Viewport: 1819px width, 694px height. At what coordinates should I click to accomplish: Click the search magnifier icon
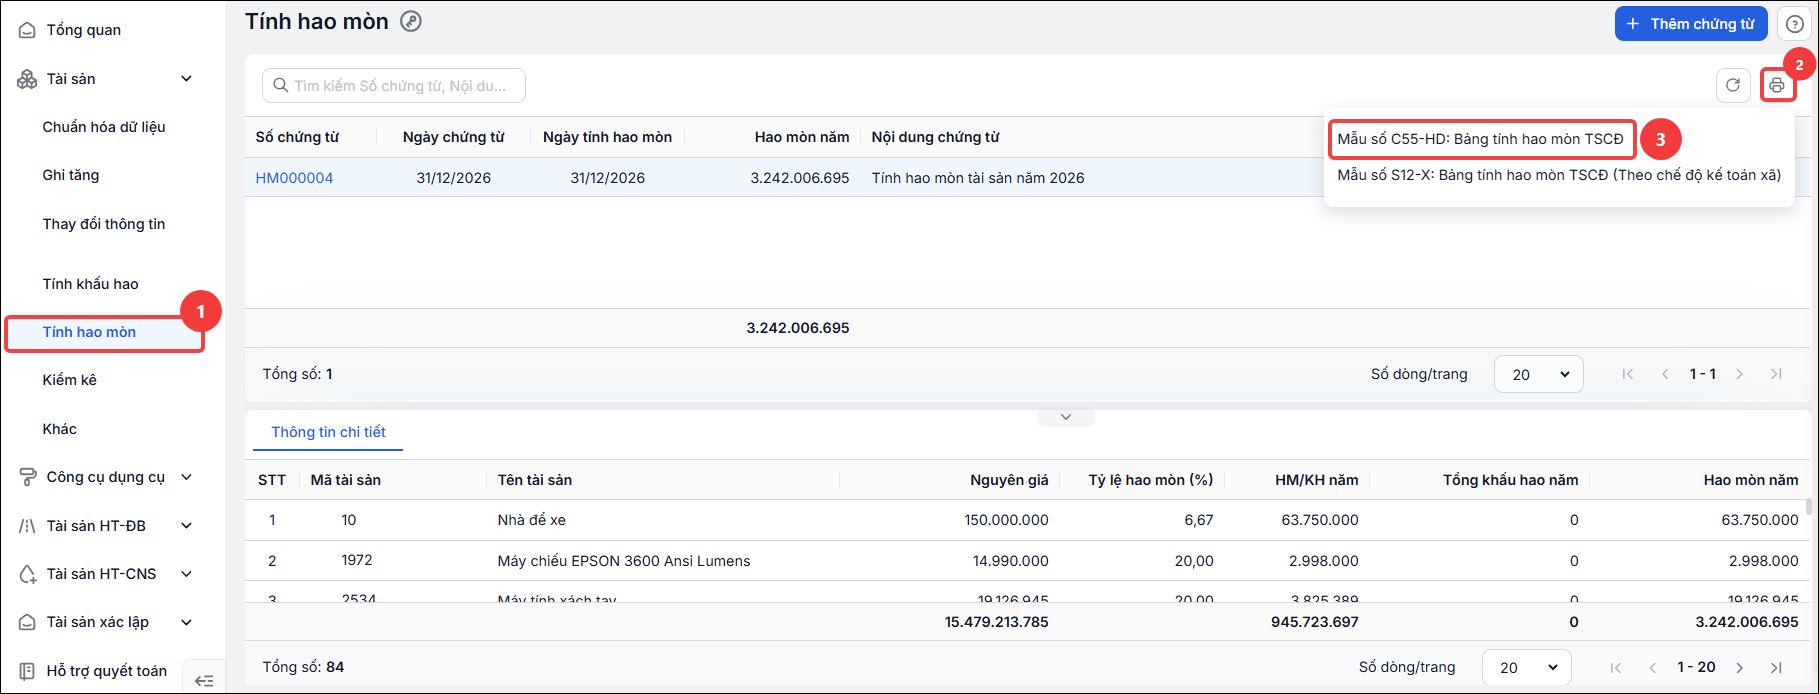tap(281, 86)
